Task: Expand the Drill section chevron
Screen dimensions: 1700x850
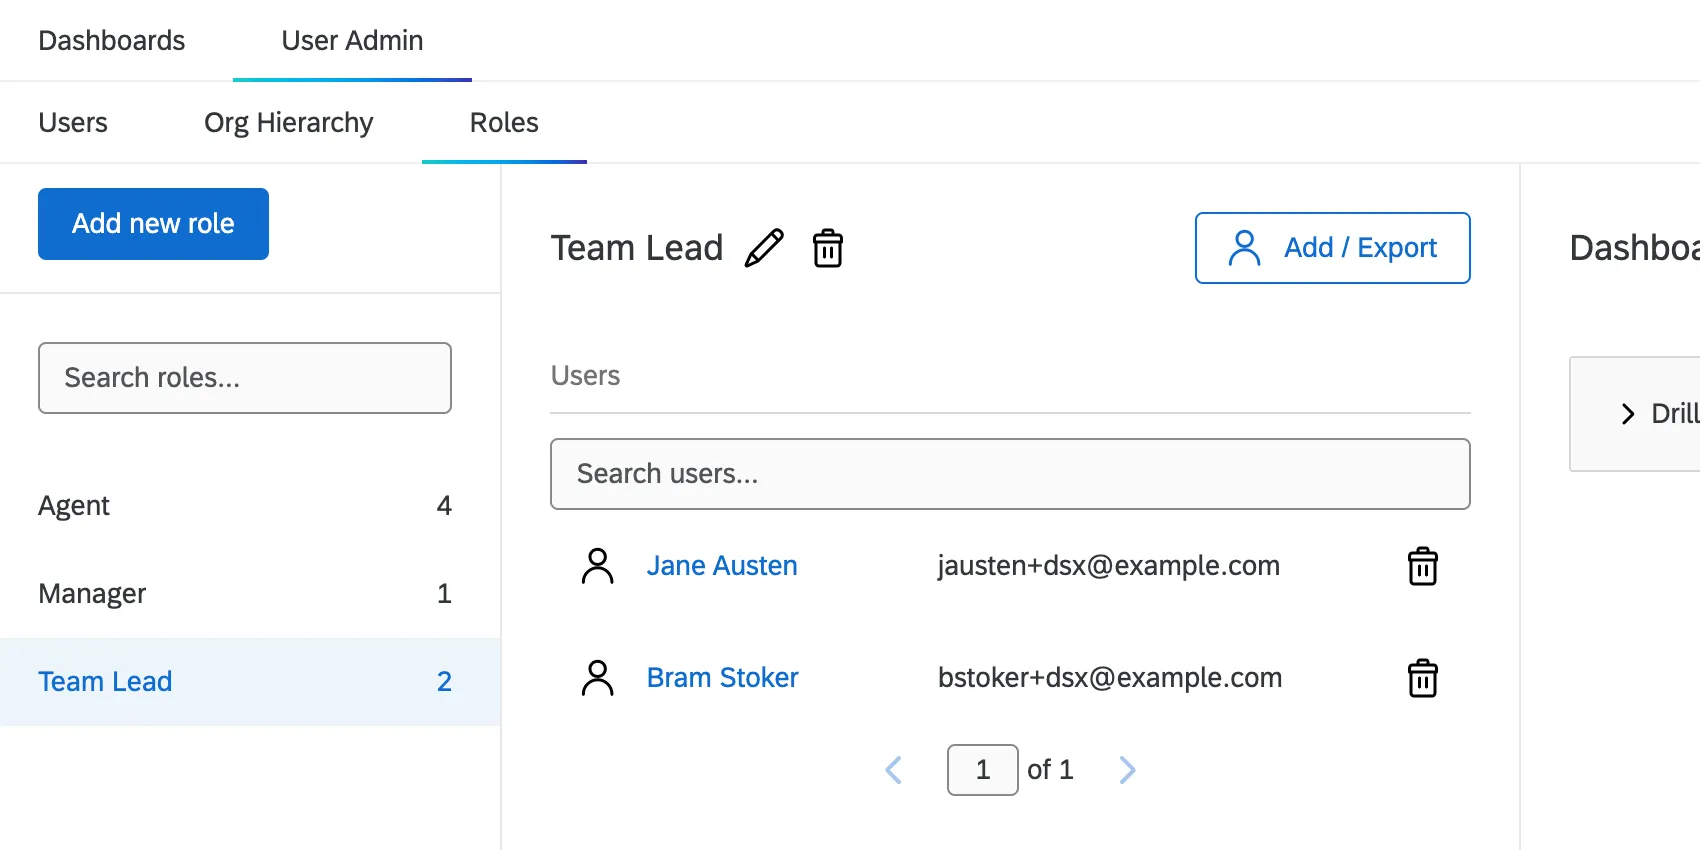Action: click(x=1628, y=414)
